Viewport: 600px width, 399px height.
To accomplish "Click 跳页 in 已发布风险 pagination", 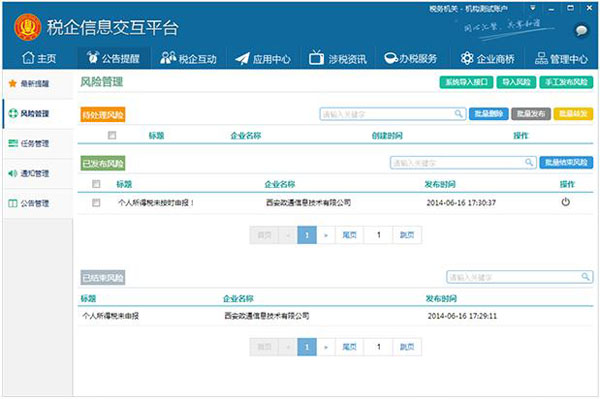I will coord(407,235).
